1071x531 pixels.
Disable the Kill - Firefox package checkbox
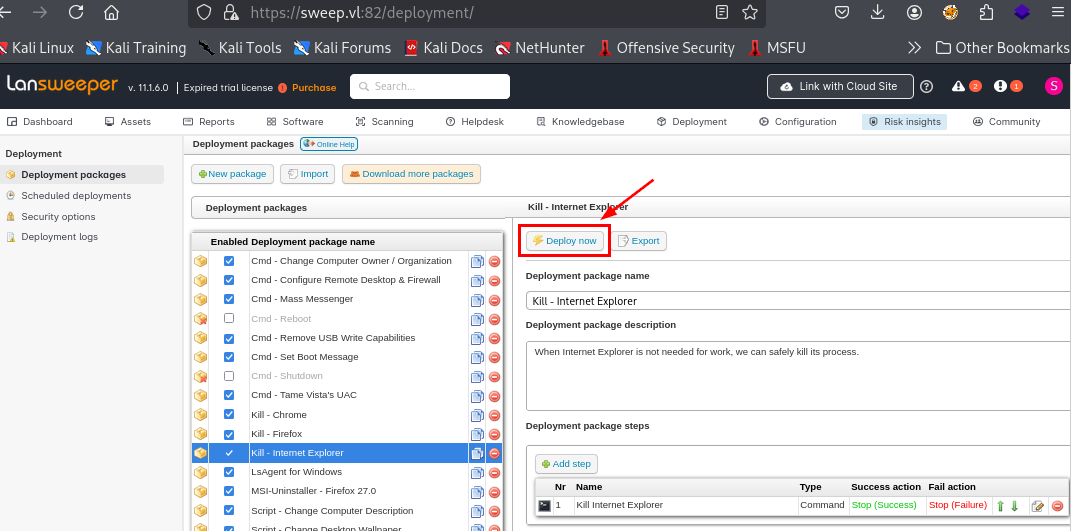229,434
